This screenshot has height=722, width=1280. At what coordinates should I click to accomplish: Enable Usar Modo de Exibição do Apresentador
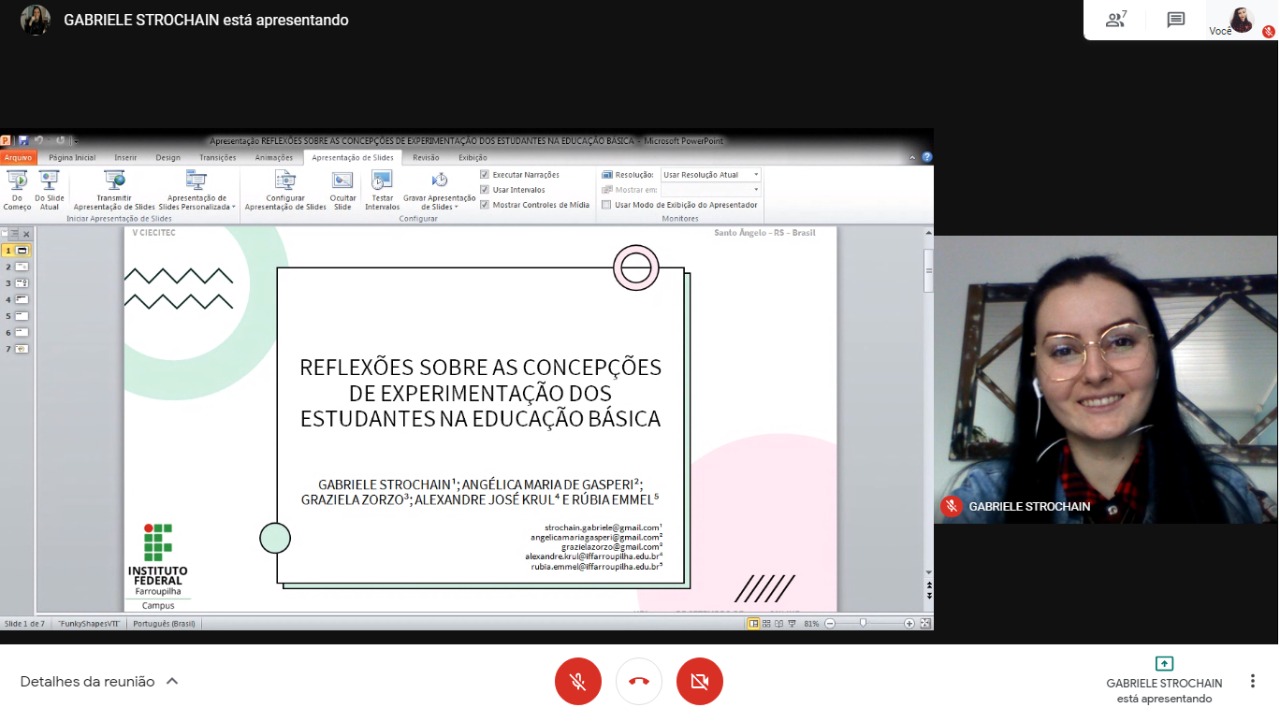[607, 205]
